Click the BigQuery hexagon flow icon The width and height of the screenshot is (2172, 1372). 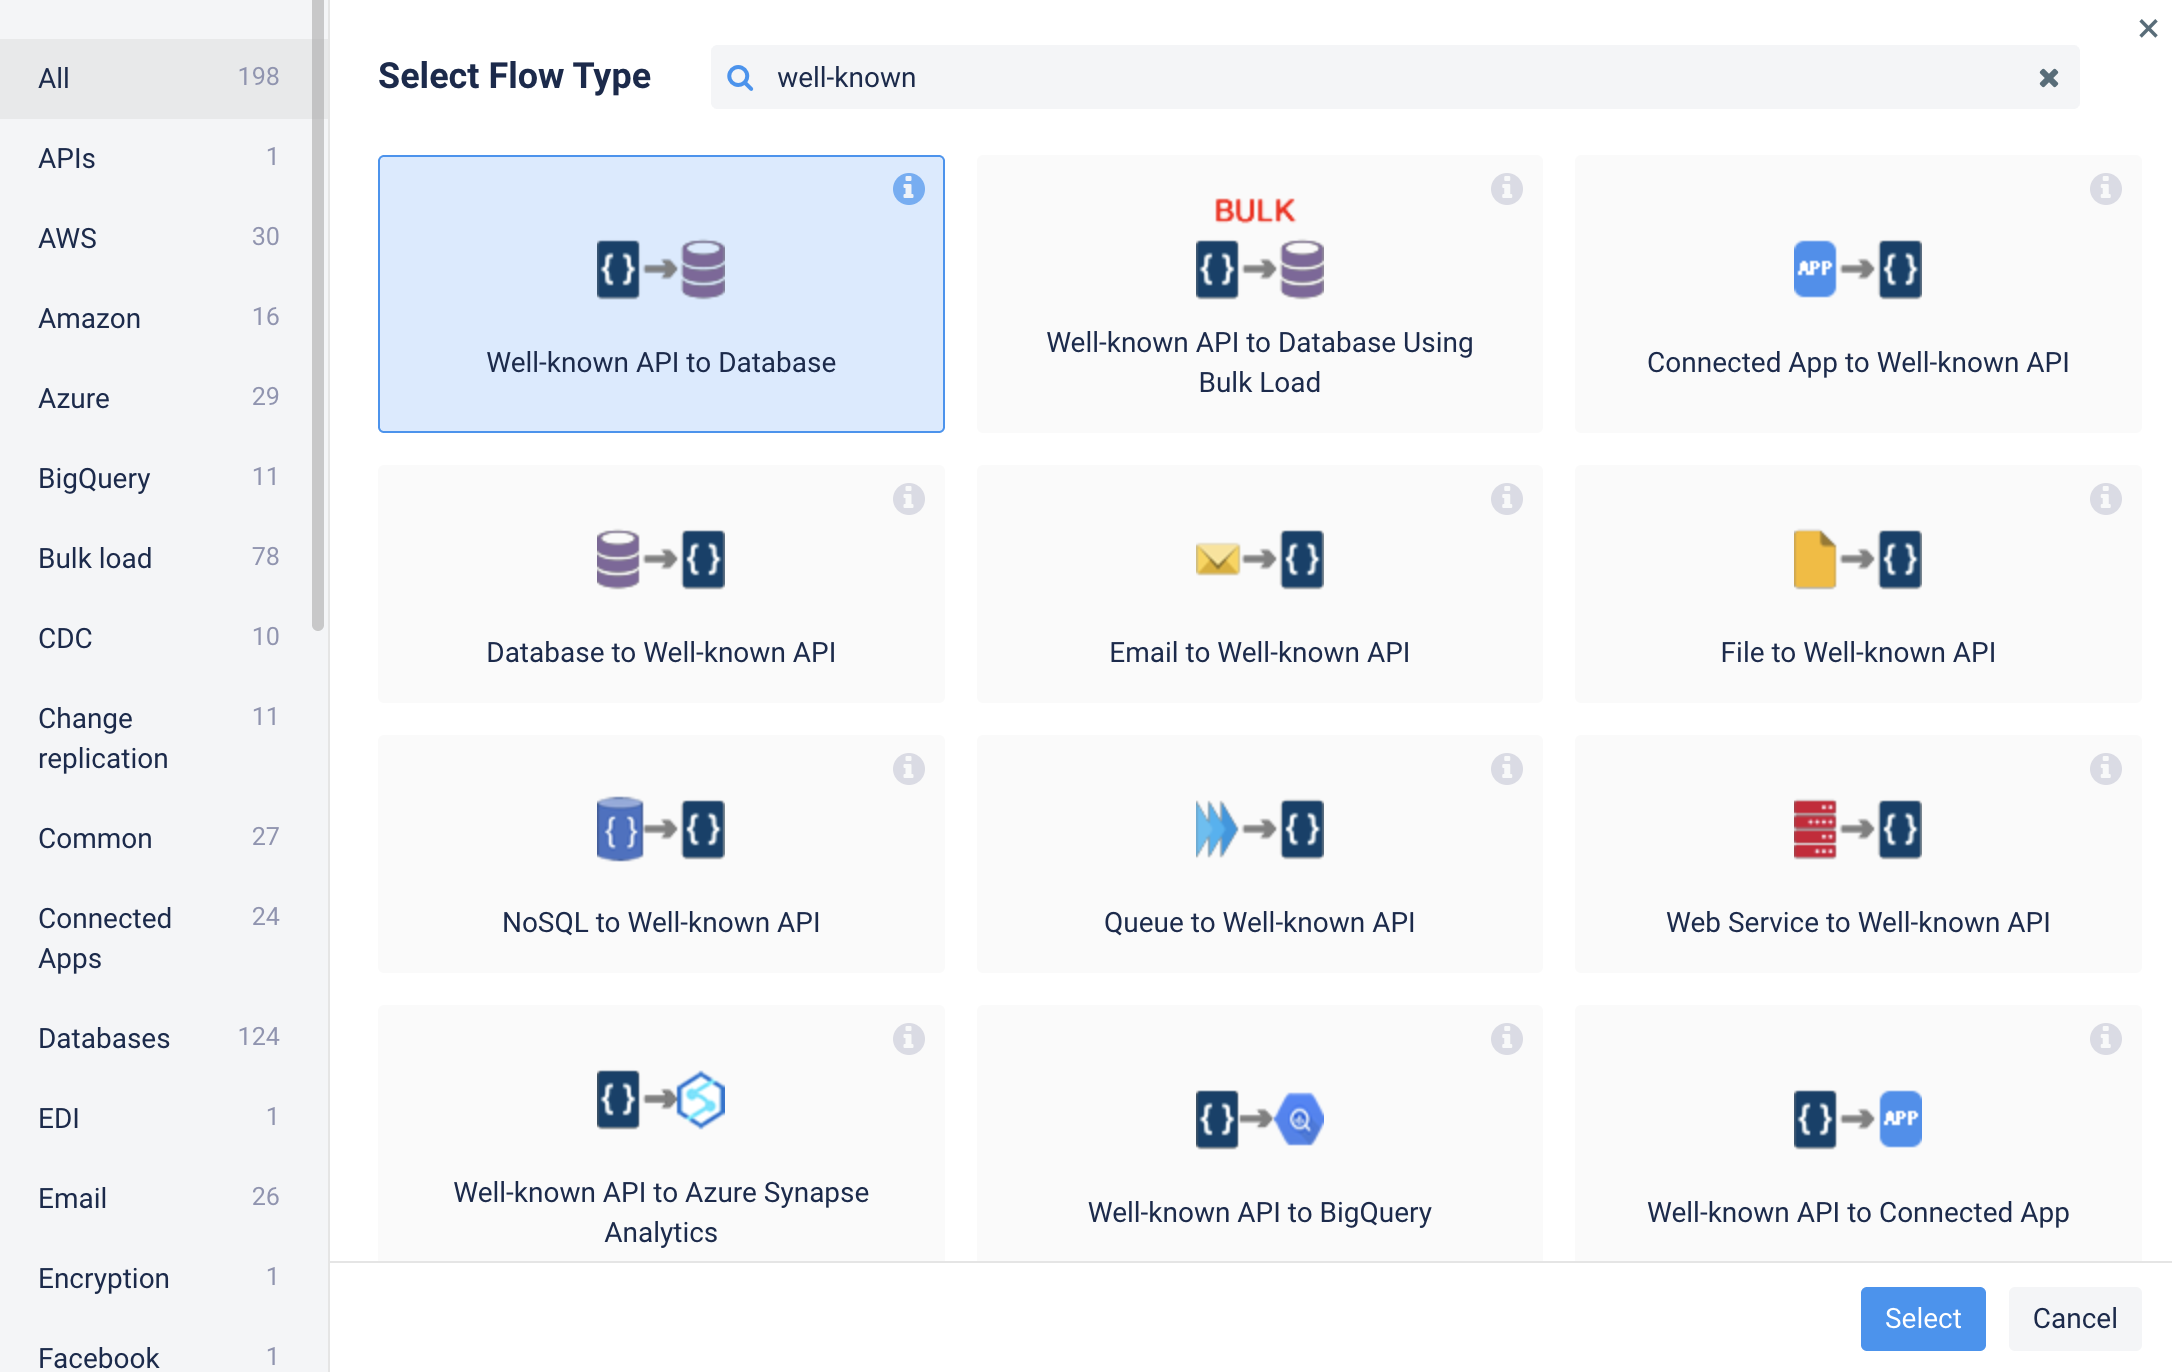(1259, 1119)
